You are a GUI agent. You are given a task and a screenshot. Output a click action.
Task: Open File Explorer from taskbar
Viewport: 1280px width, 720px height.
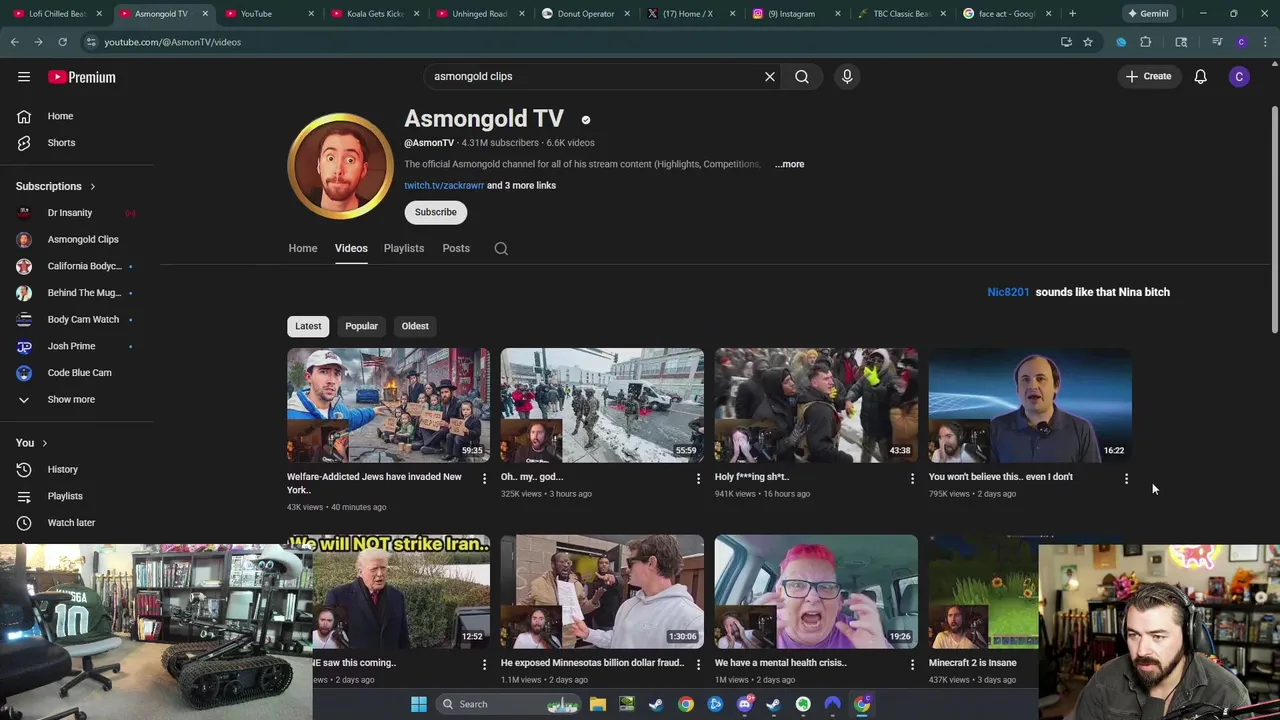click(x=598, y=704)
